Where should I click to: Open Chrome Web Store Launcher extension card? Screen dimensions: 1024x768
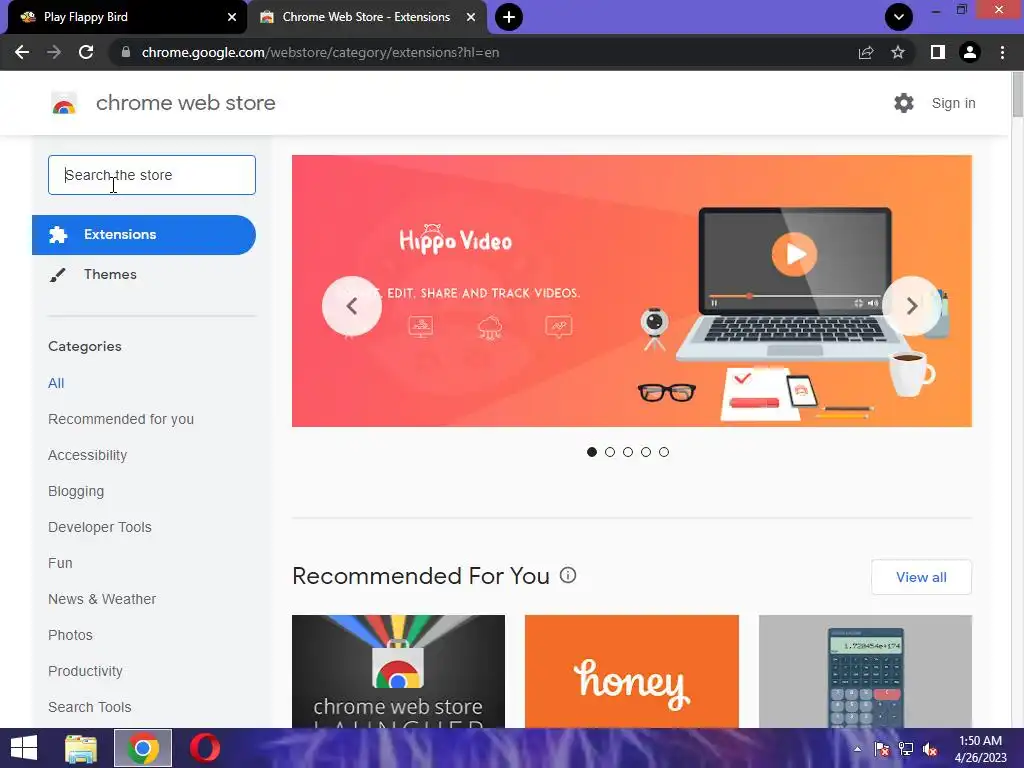point(398,671)
